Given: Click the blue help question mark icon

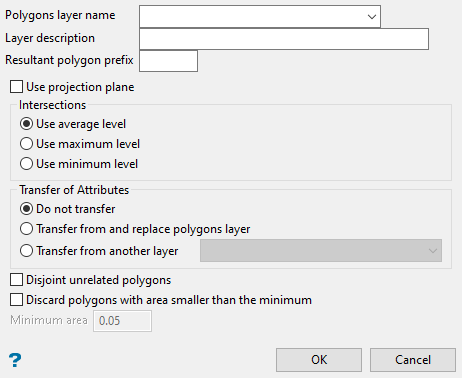Looking at the screenshot, I should [x=15, y=360].
